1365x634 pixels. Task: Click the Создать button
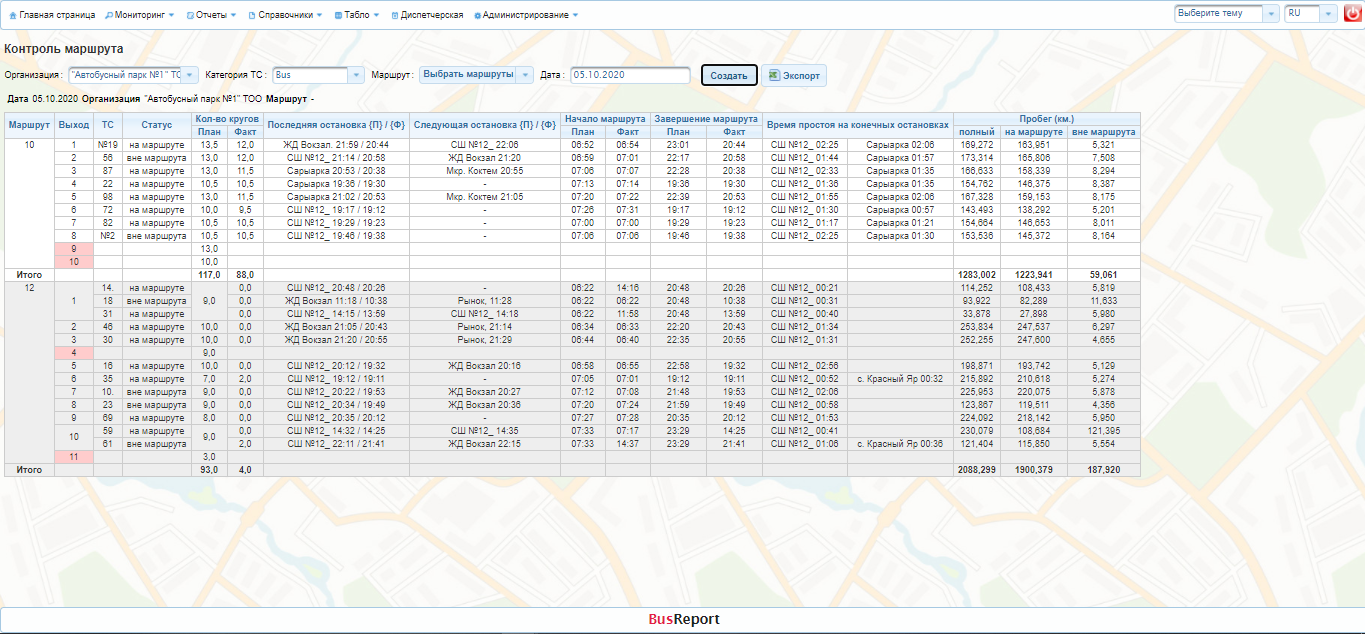tap(729, 76)
